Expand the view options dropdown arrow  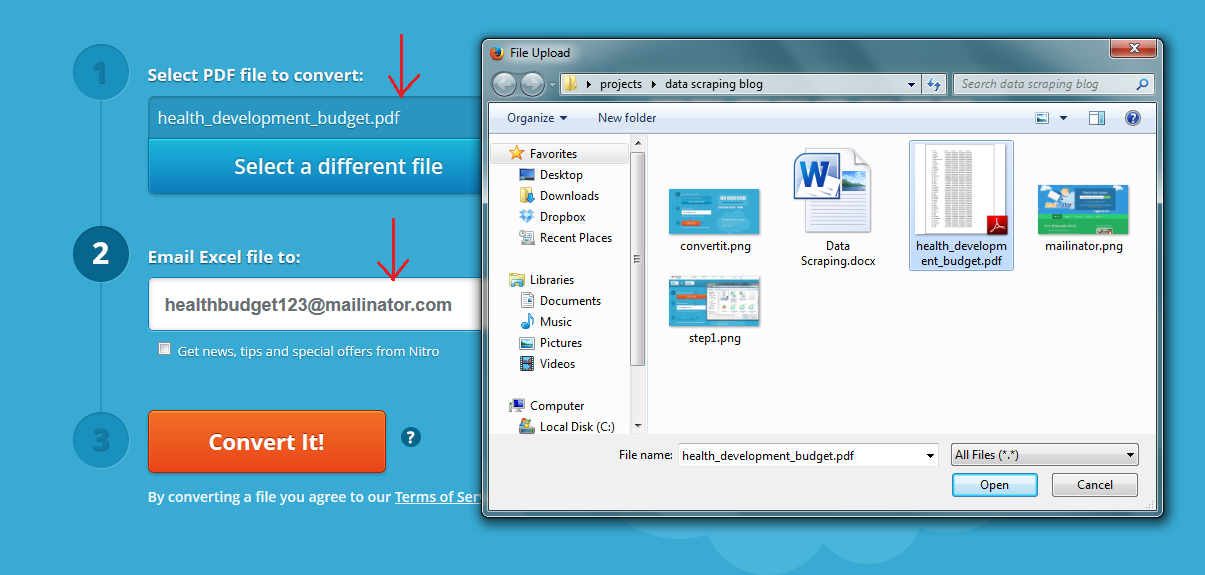click(1063, 118)
